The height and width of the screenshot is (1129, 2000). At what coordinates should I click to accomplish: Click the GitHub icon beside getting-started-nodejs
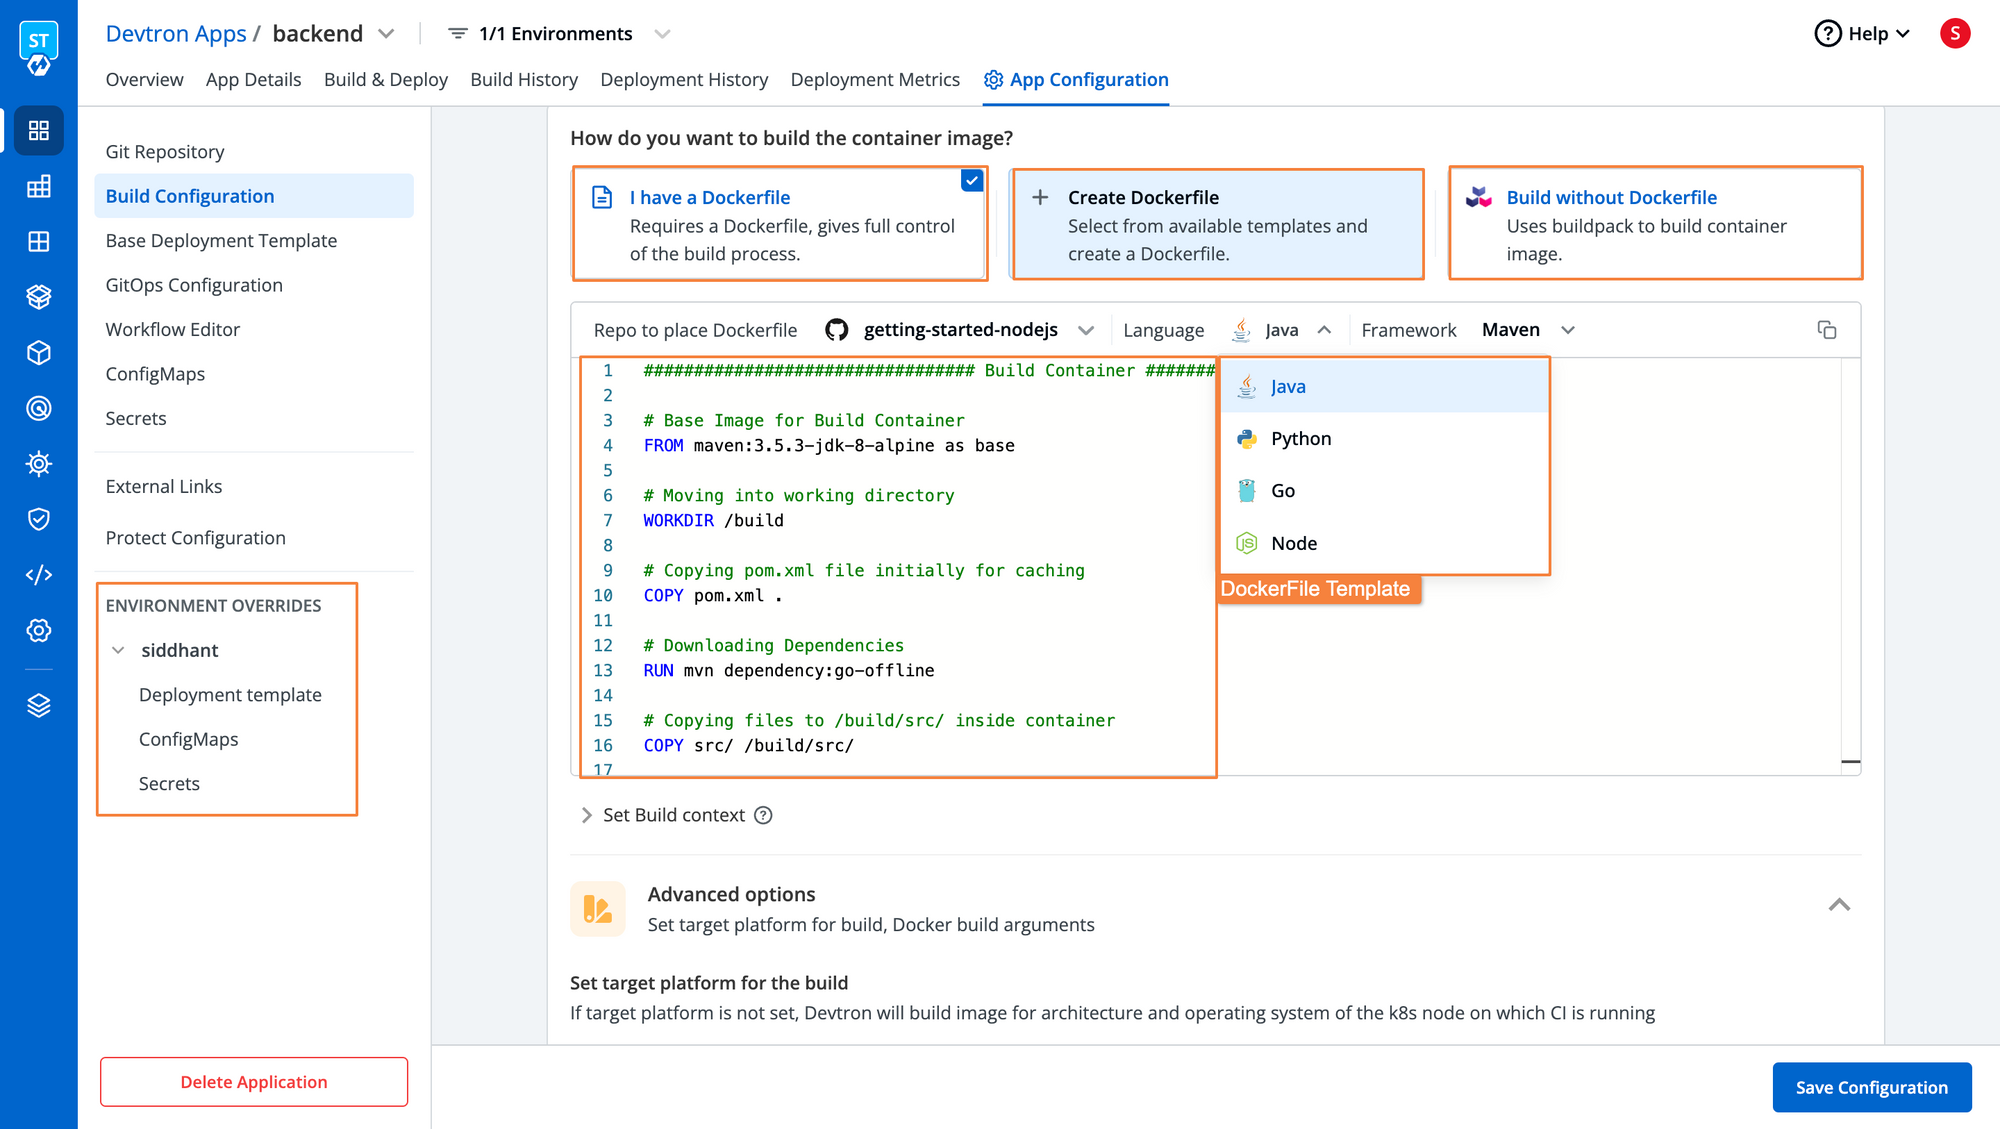837,330
